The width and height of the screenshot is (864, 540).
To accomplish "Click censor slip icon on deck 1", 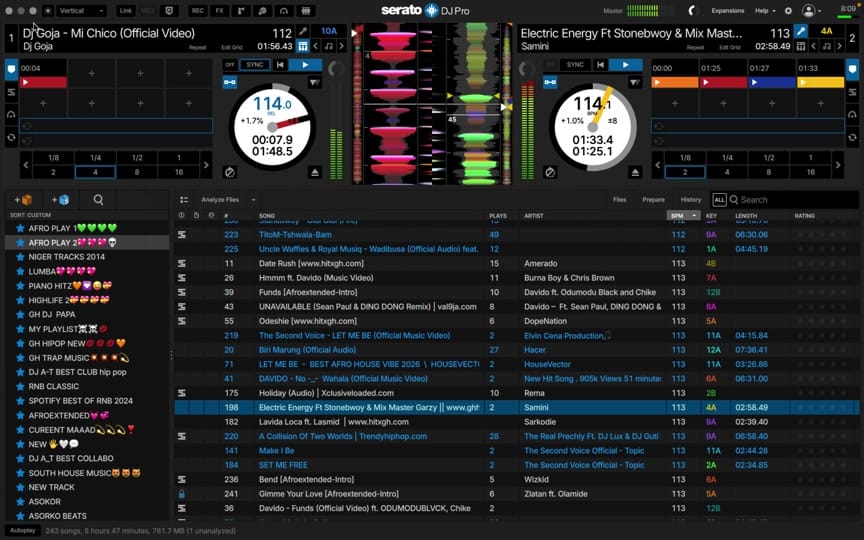I will click(230, 172).
